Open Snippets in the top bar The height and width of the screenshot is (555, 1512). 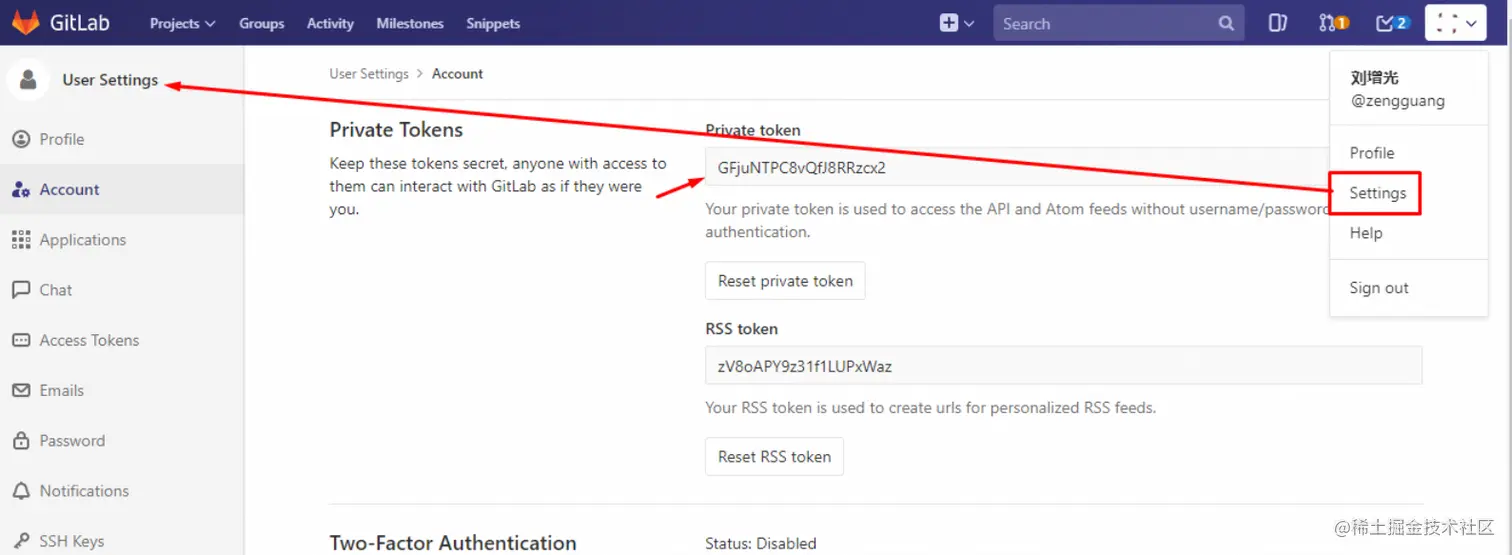tap(493, 23)
